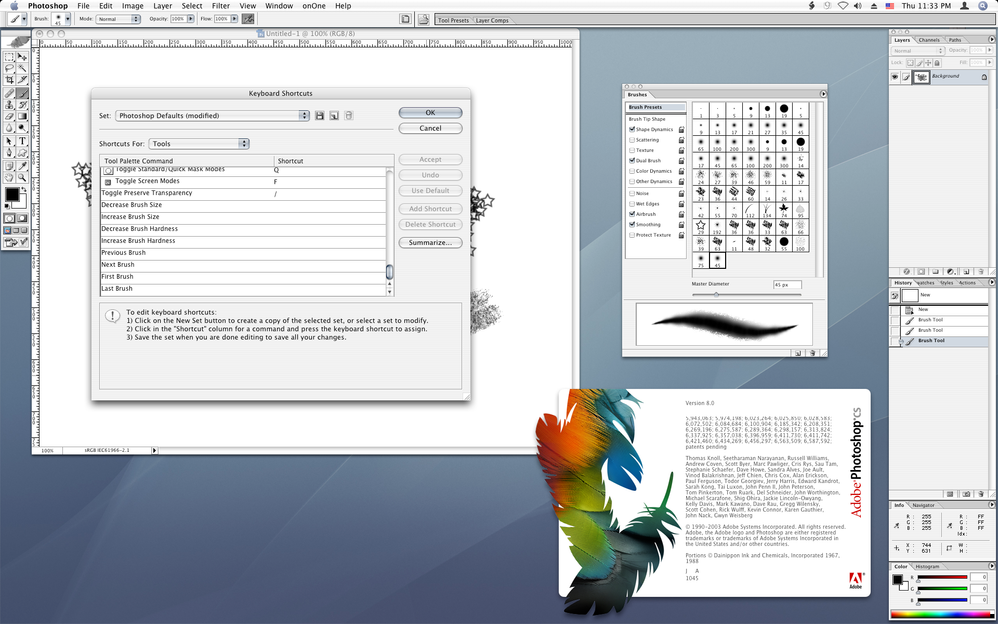
Task: Select the Pen tool
Action: coord(9,153)
